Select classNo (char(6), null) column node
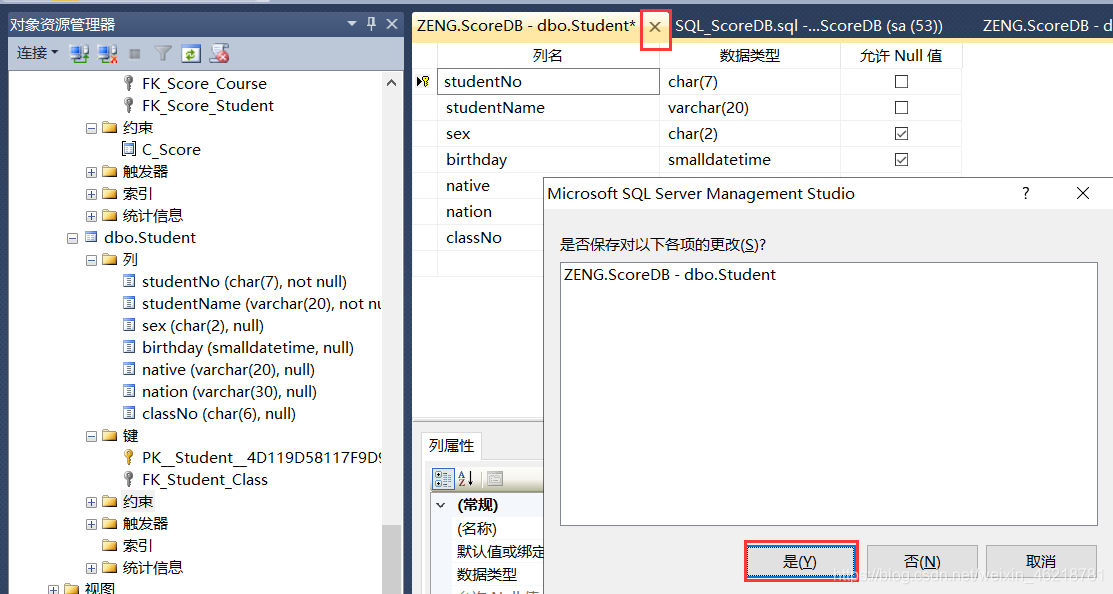 219,414
